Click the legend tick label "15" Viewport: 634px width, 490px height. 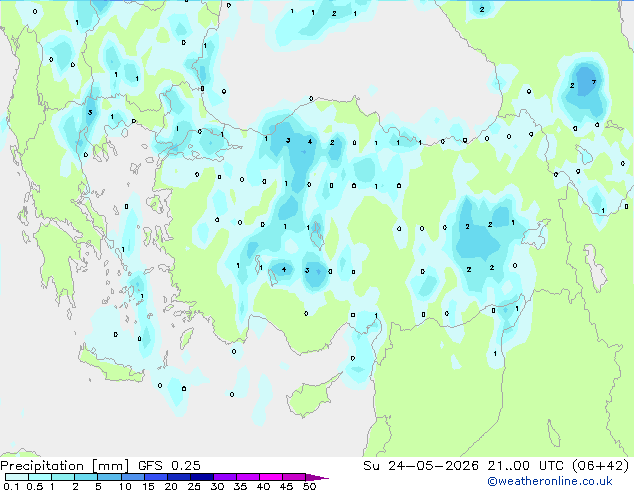[x=148, y=486]
